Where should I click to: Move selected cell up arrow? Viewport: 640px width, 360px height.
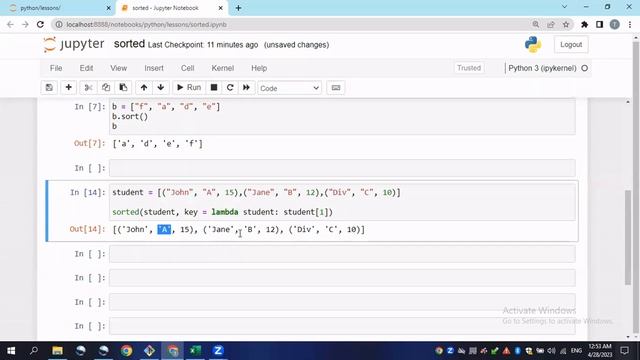144,88
